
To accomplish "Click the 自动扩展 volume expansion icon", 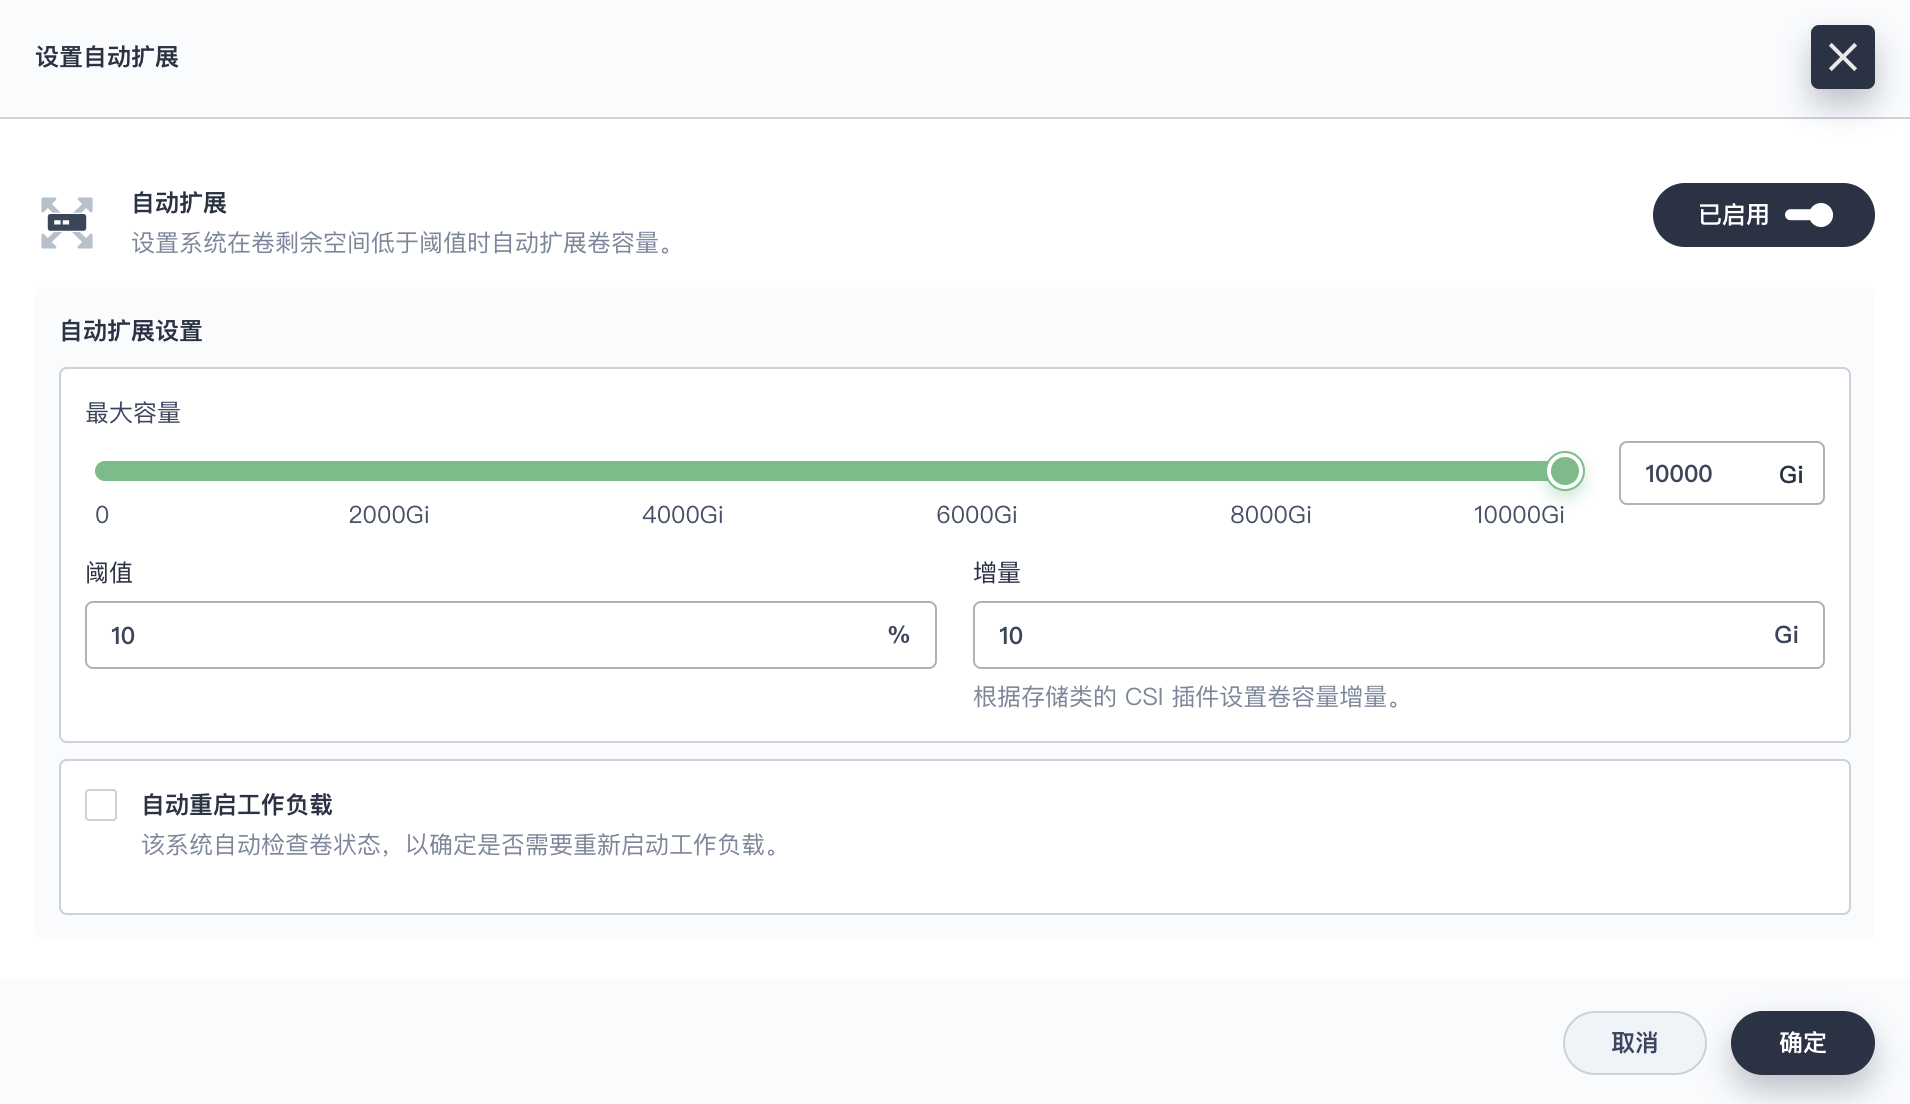I will coord(67,222).
